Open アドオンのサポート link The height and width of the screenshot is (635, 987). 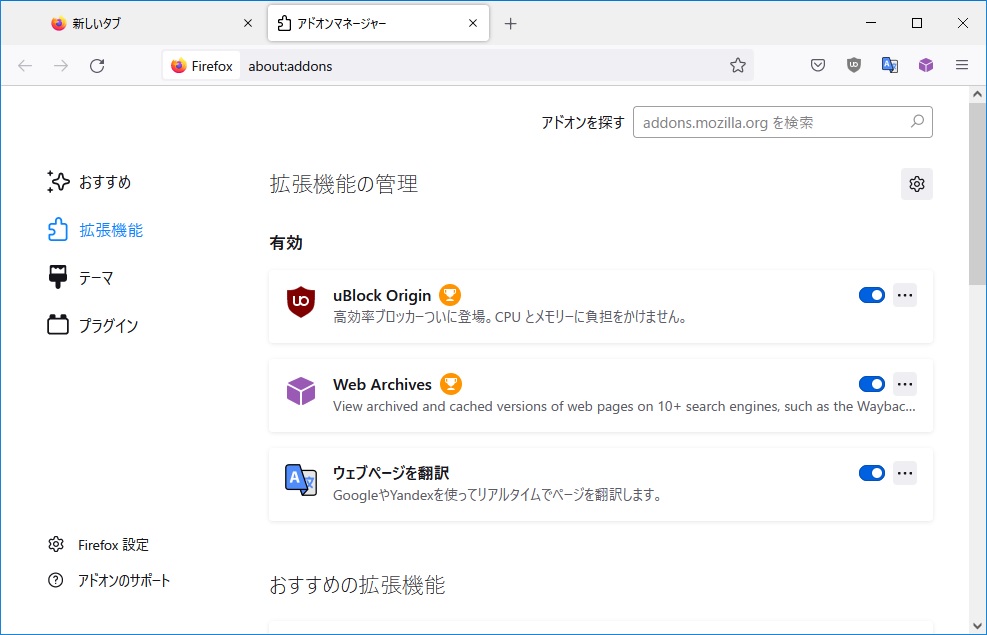click(124, 580)
